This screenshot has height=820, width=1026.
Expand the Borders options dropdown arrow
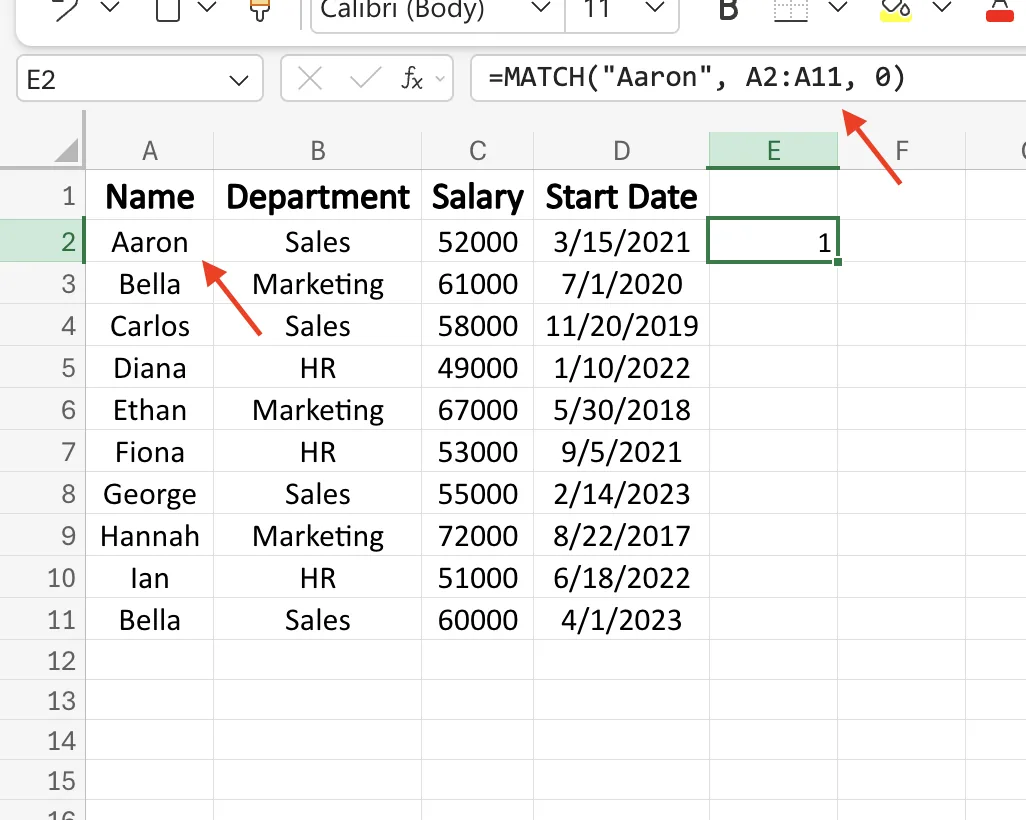pyautogui.click(x=838, y=8)
